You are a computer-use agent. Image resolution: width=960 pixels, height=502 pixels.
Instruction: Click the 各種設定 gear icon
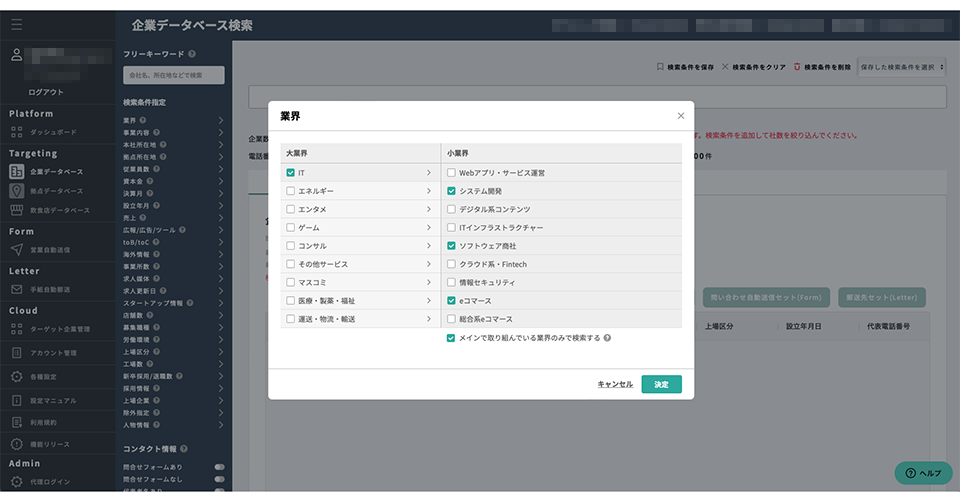pos(17,377)
